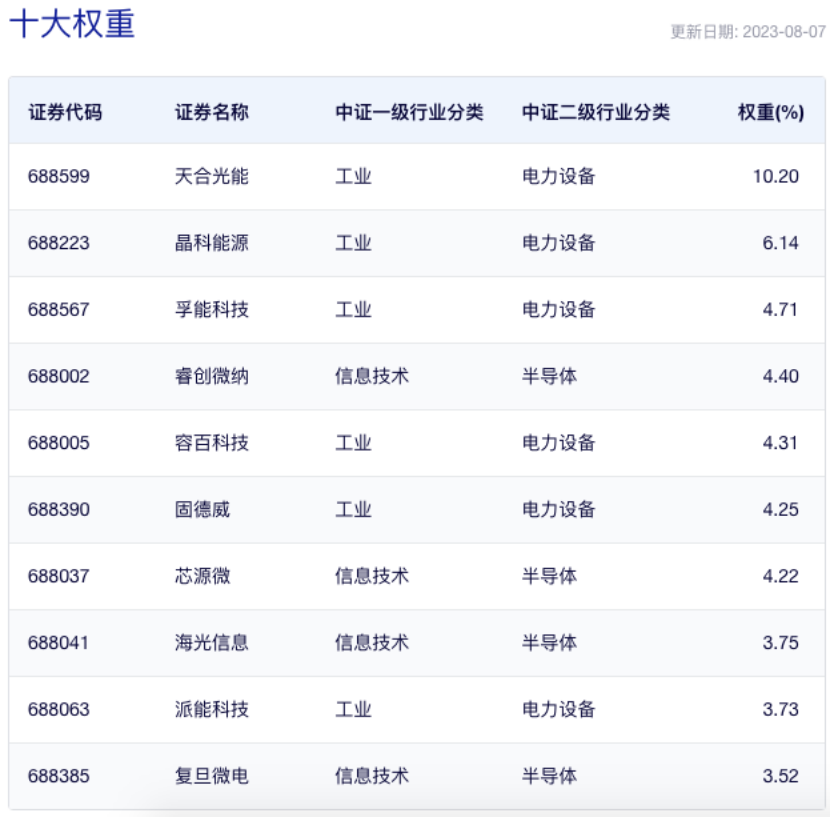Image resolution: width=830 pixels, height=817 pixels.
Task: Select stock name 晶科能源
Action: coord(212,243)
